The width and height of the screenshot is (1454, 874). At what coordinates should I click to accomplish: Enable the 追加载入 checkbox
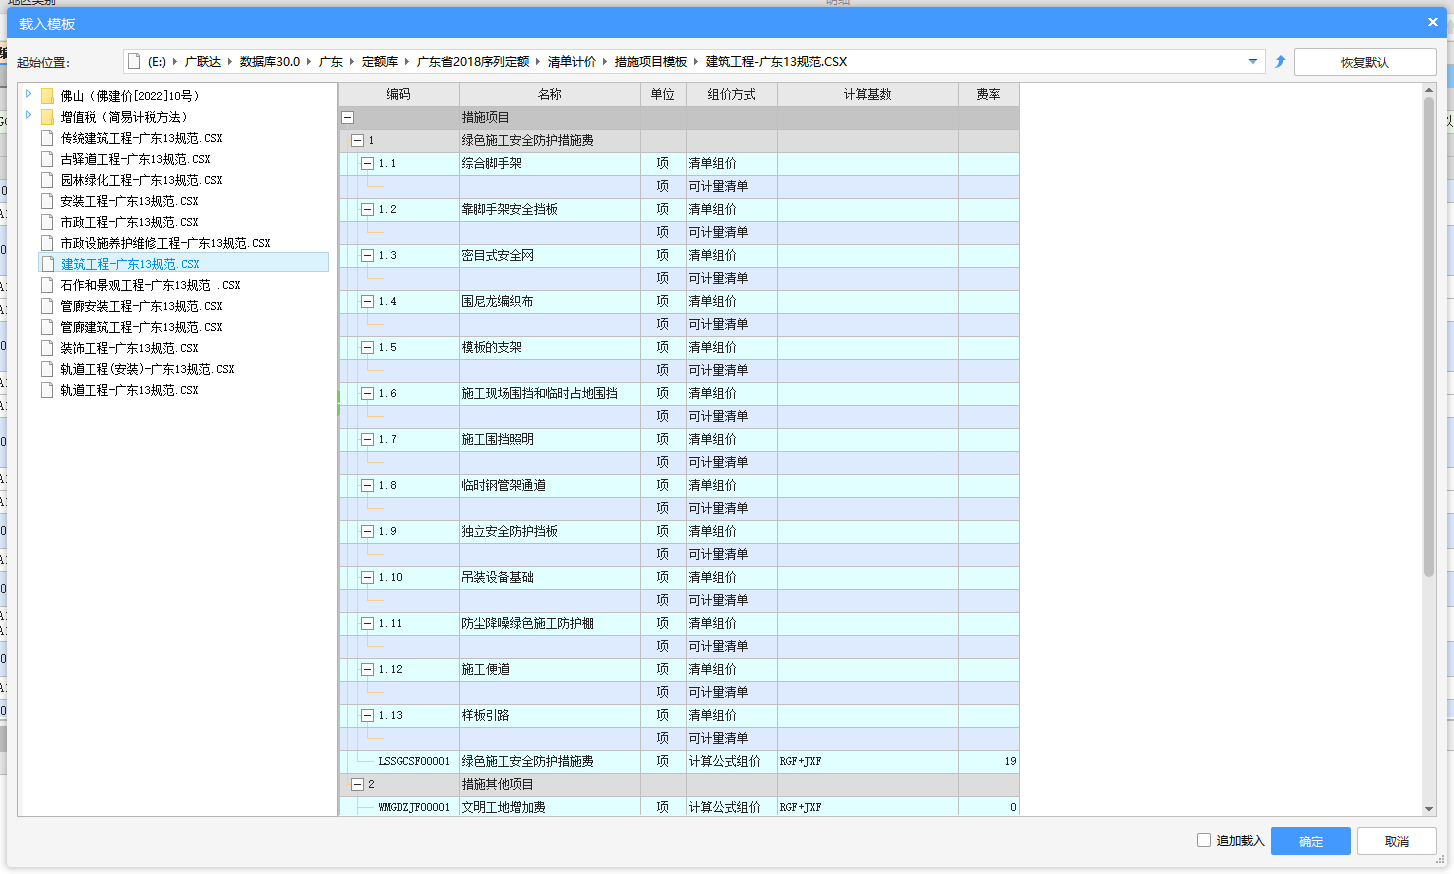1204,840
